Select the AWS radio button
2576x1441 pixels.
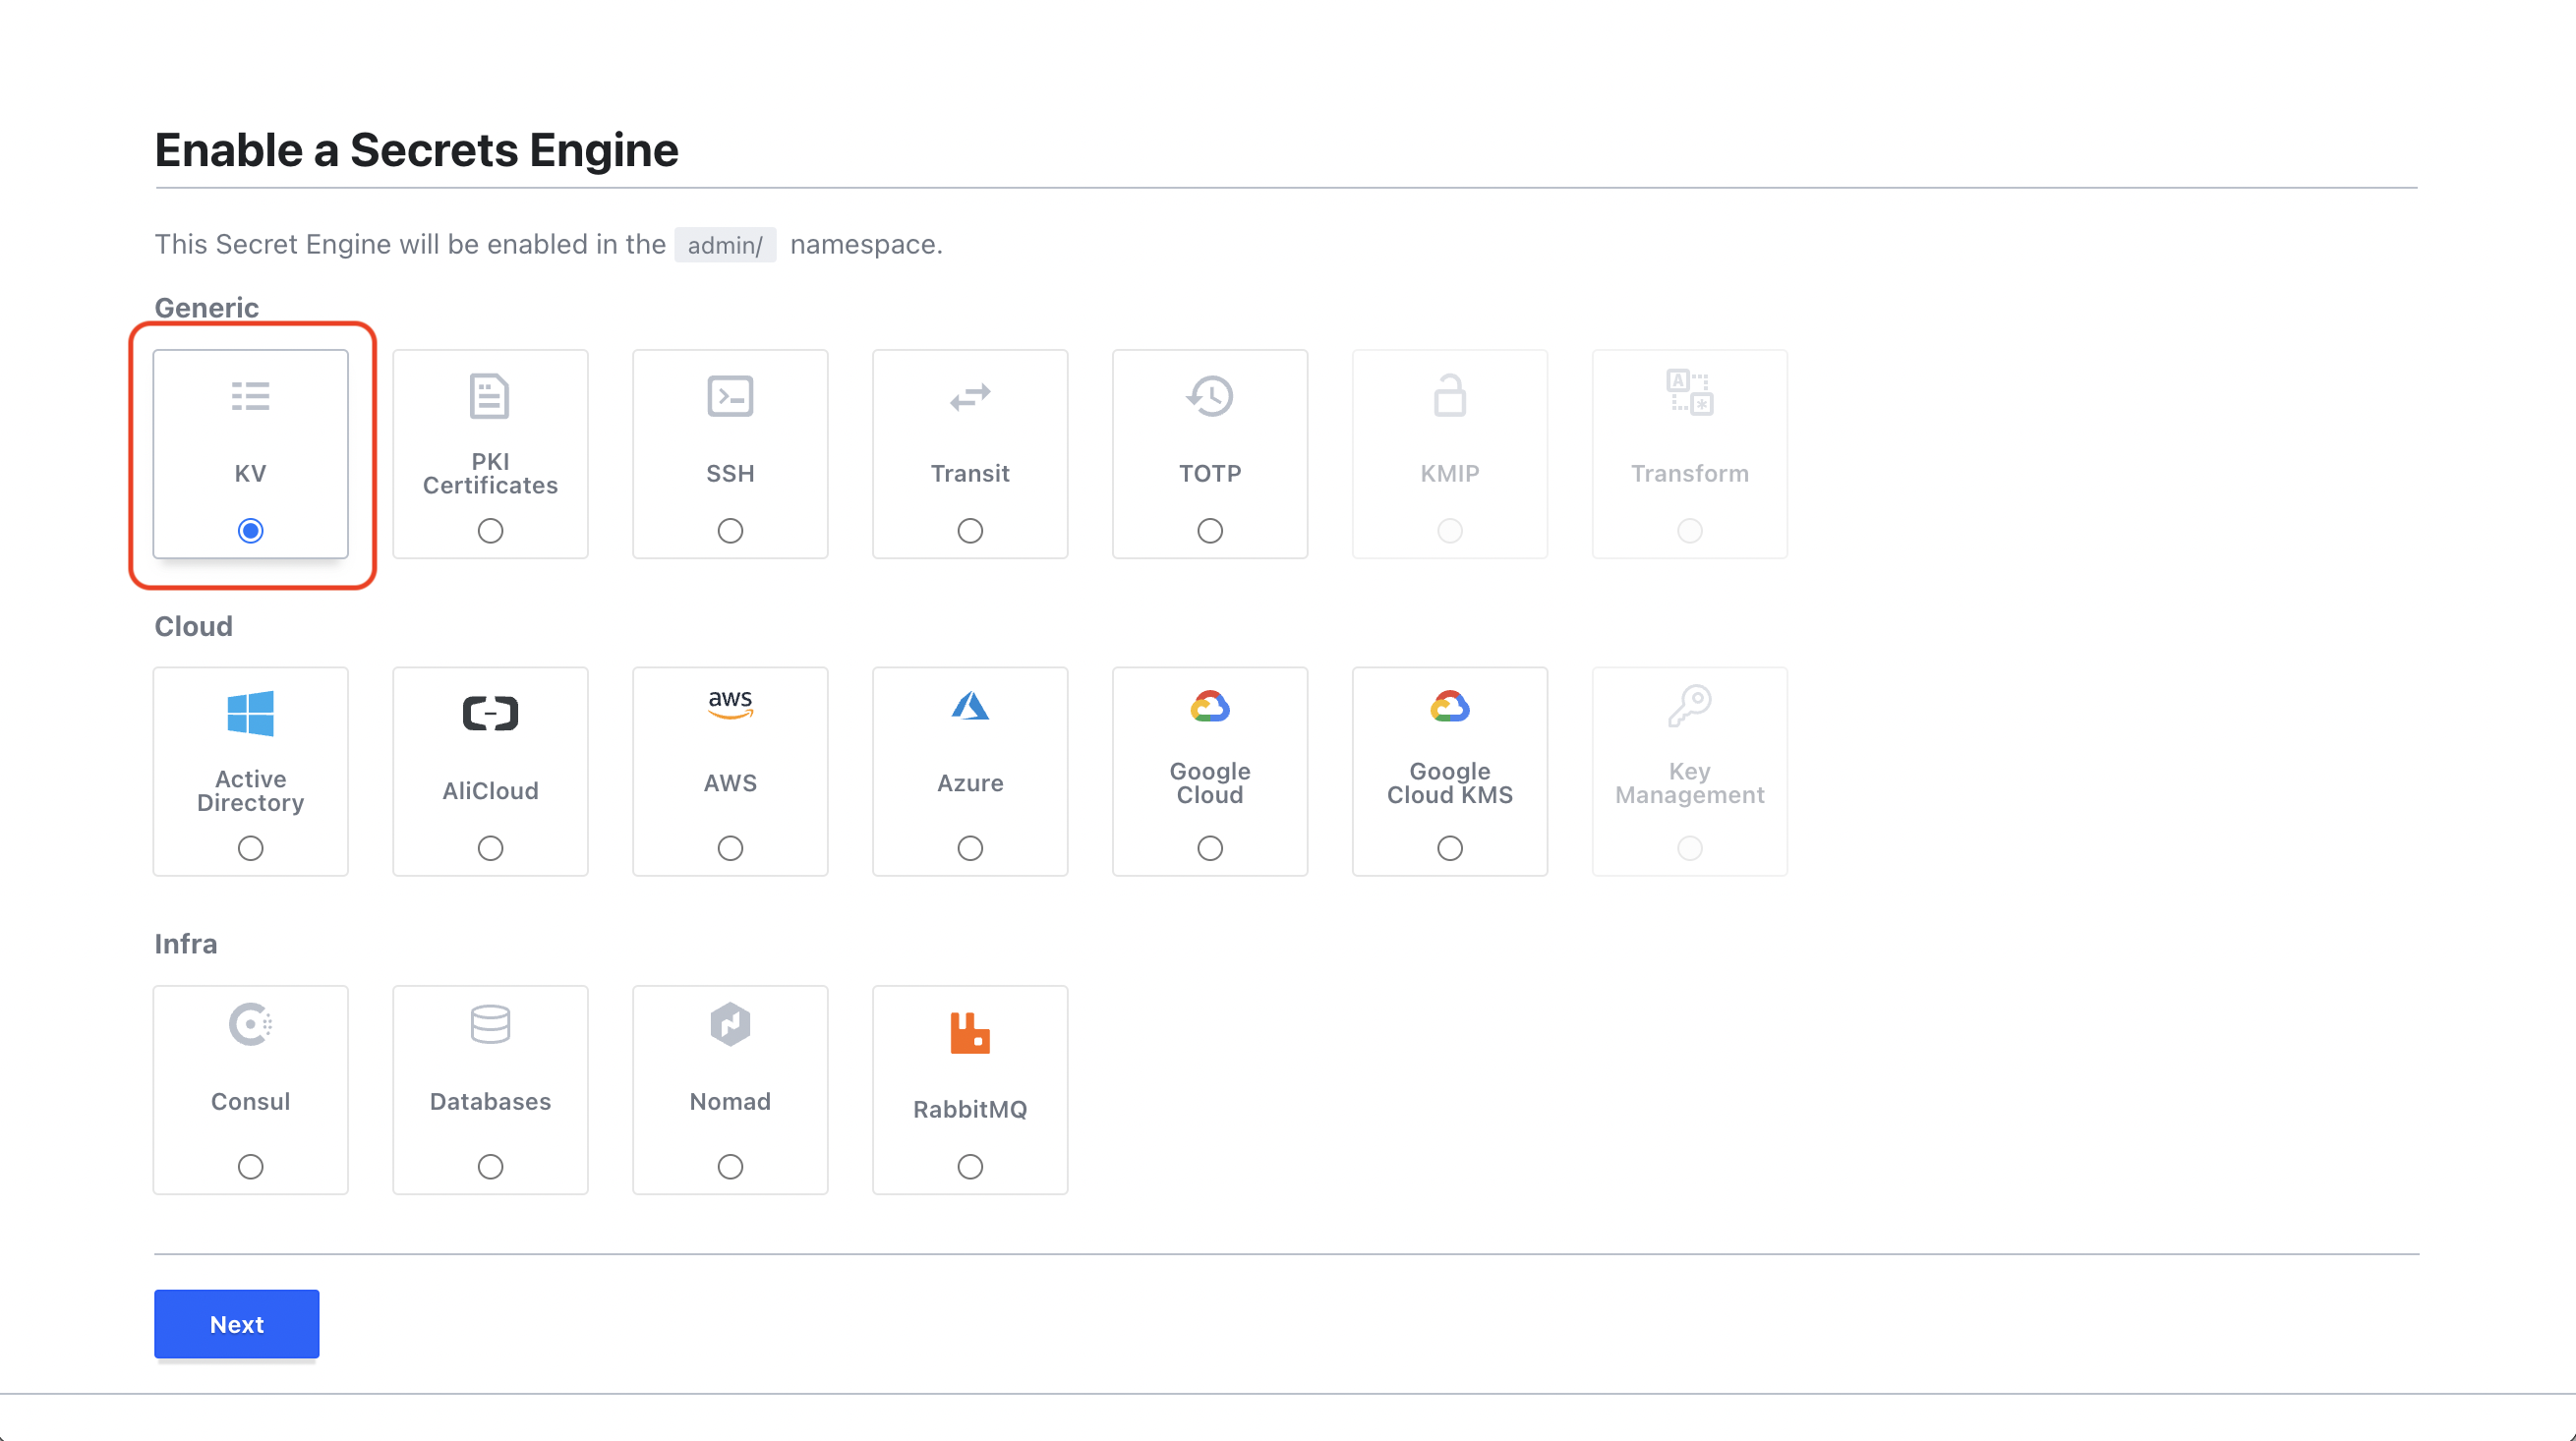[730, 849]
